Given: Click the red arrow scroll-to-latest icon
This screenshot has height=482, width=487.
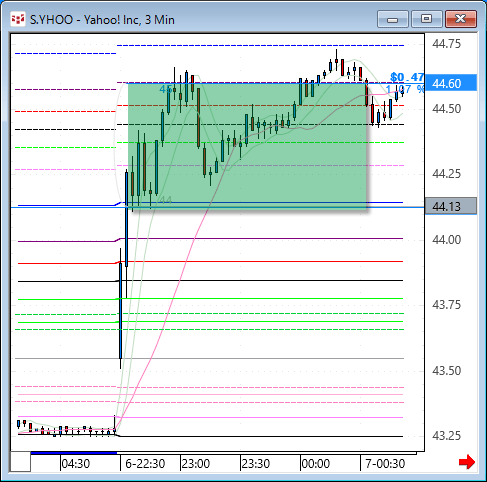Looking at the screenshot, I should 467,462.
